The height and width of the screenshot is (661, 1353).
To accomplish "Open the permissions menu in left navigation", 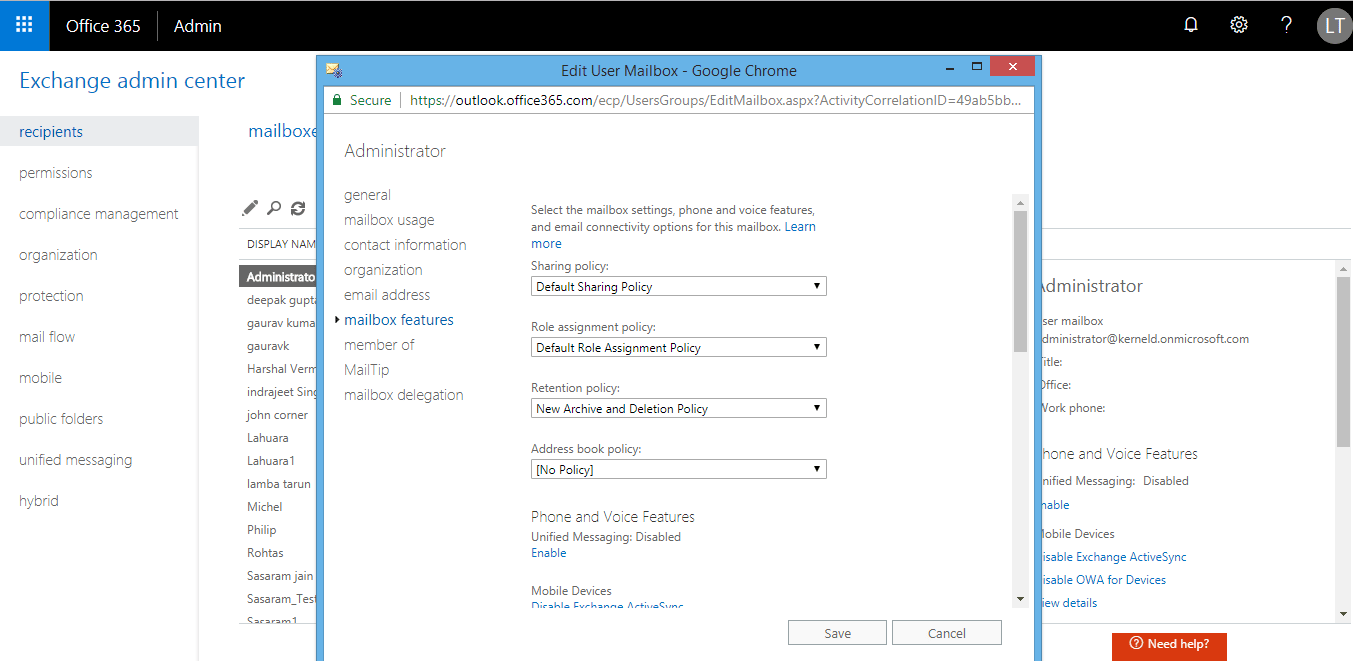I will point(55,173).
